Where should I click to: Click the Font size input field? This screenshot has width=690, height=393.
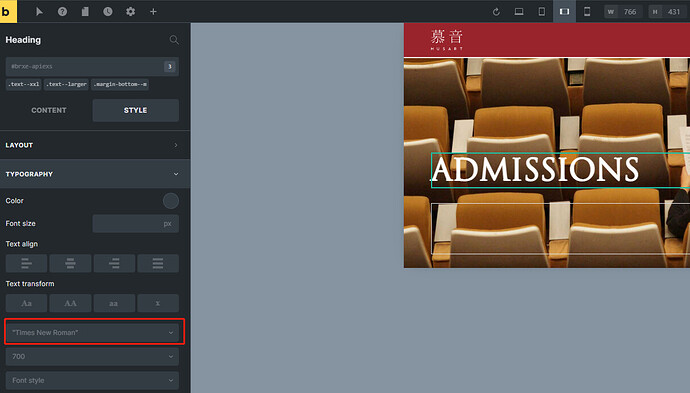136,224
